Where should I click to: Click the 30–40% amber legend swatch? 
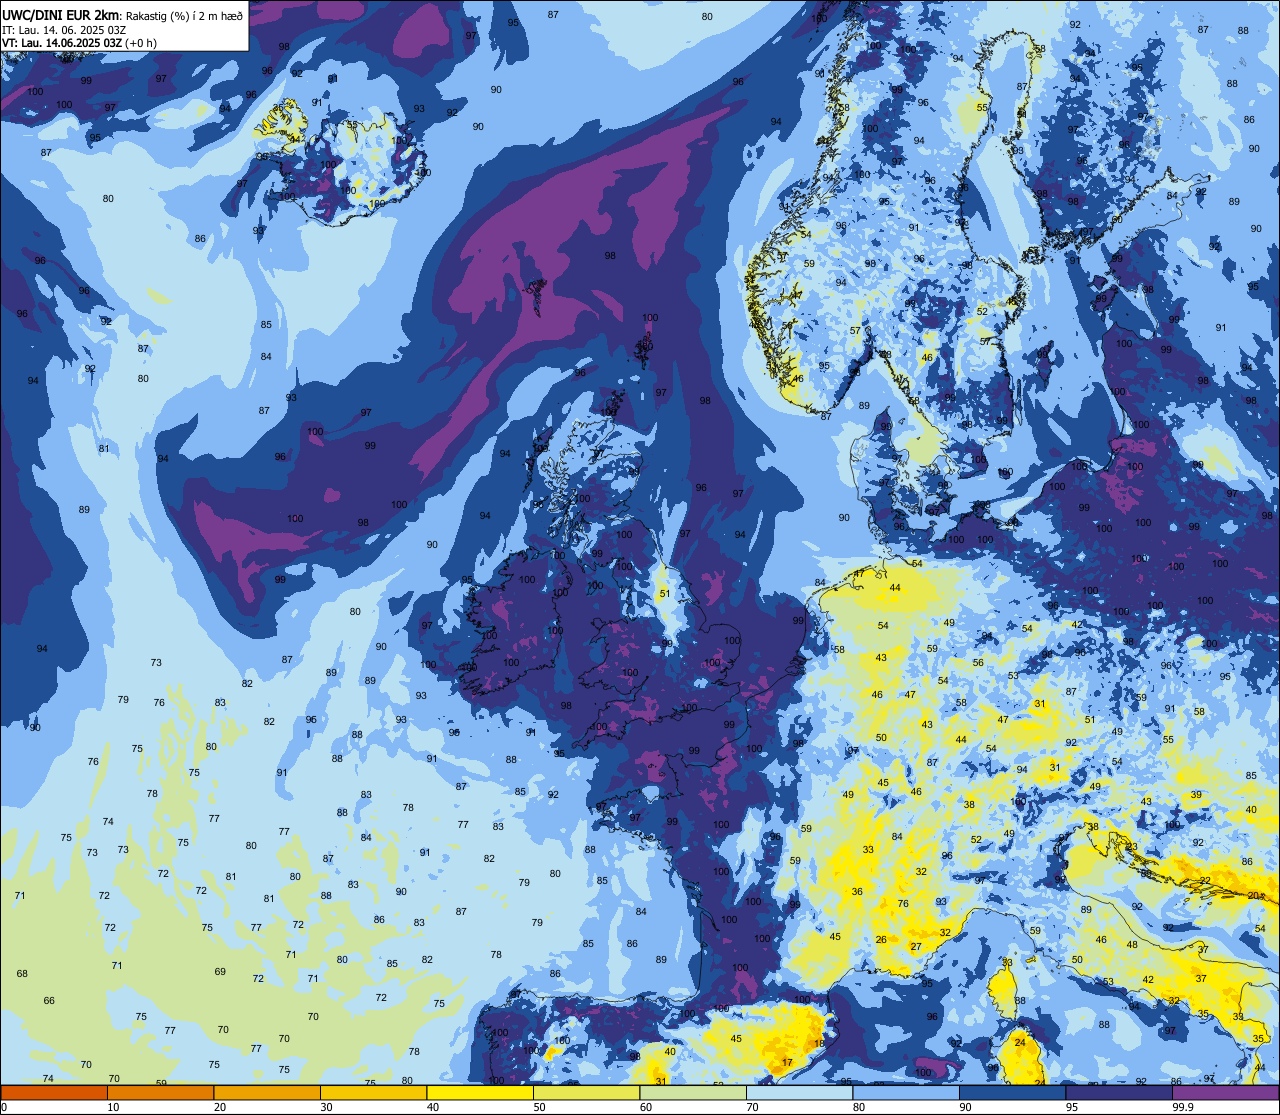click(373, 1092)
